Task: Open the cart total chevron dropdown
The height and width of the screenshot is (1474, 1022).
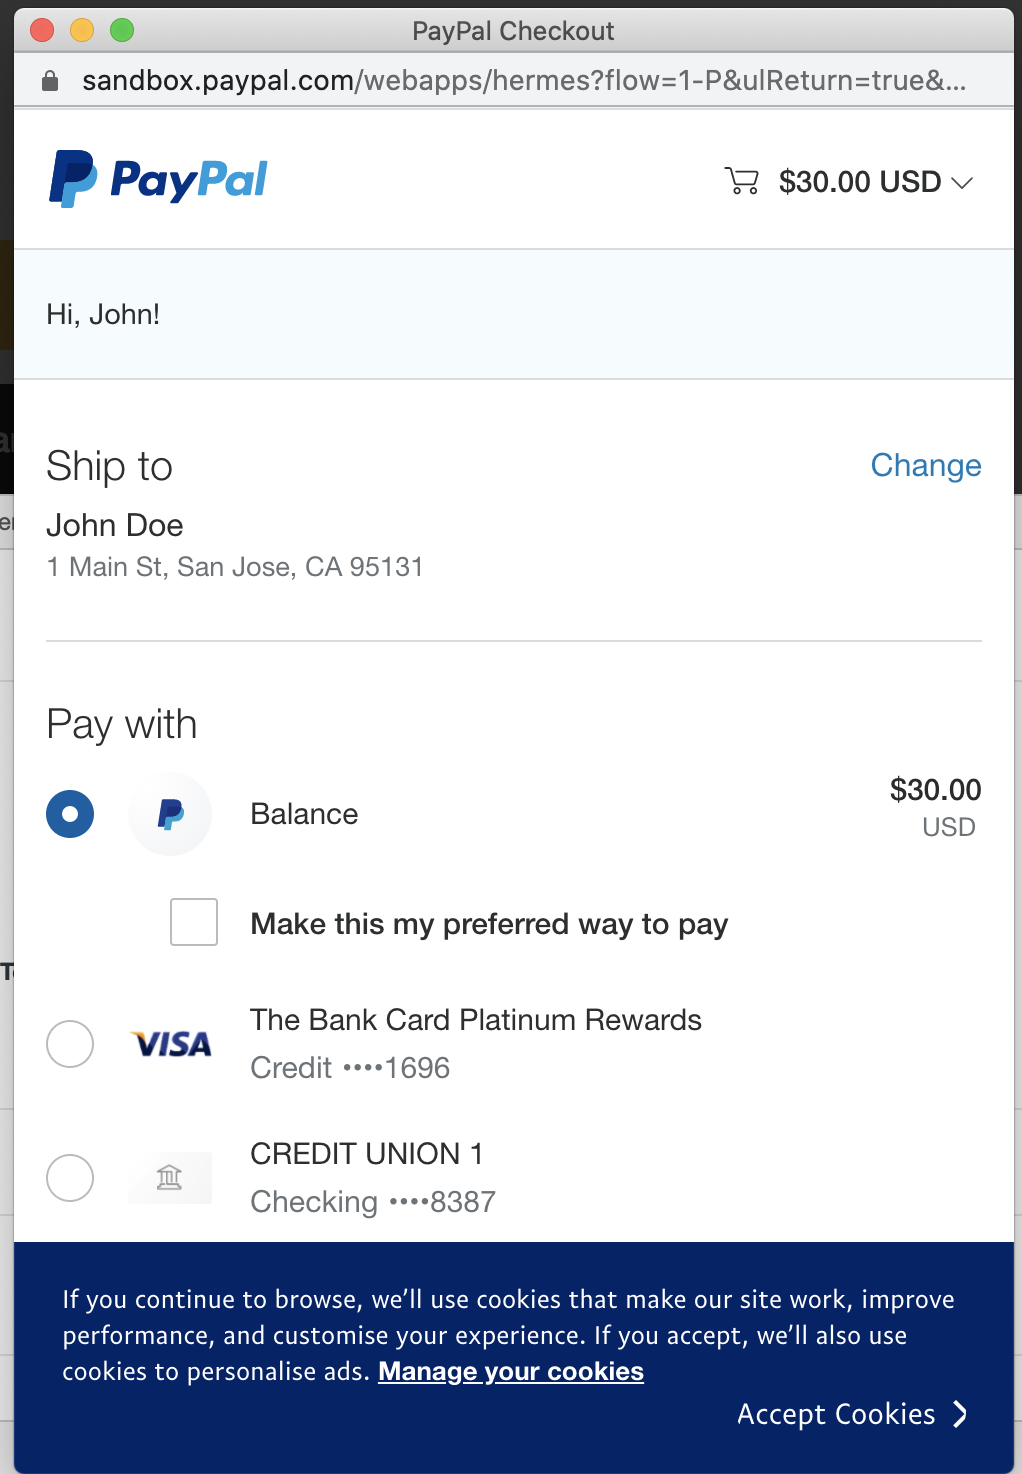Action: [962, 183]
